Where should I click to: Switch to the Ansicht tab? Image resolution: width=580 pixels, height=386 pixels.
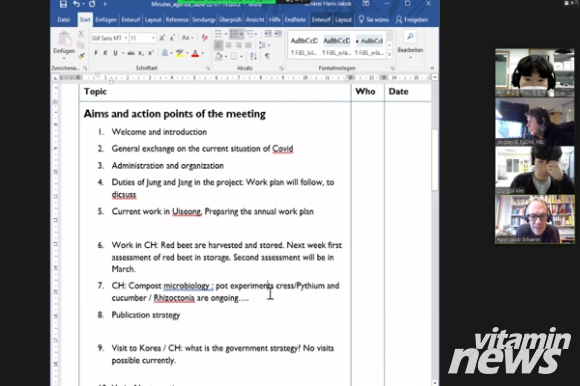click(255, 20)
